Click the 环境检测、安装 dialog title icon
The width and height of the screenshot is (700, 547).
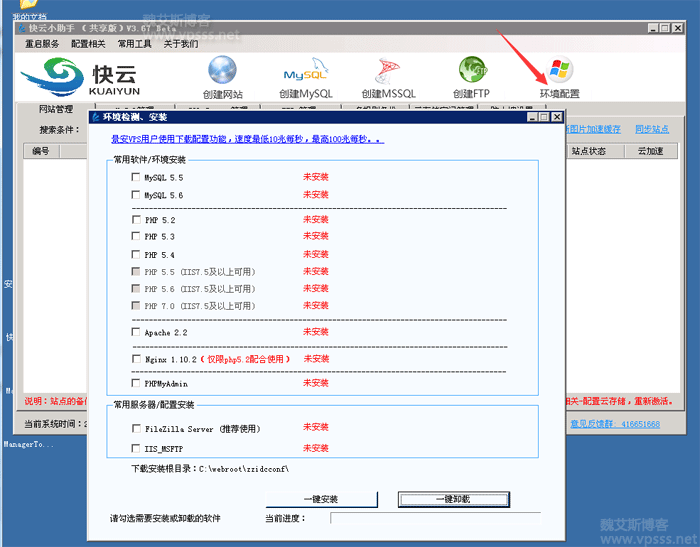[x=95, y=117]
